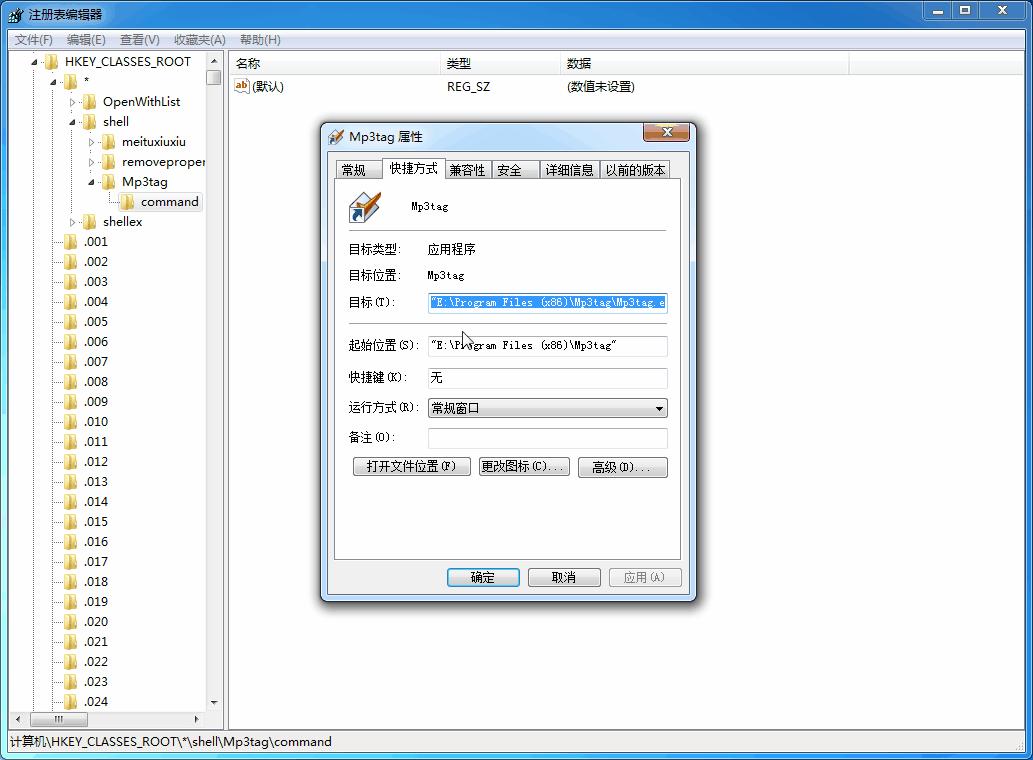Click the 快捷键(K) input field
This screenshot has height=760, width=1033.
click(547, 378)
